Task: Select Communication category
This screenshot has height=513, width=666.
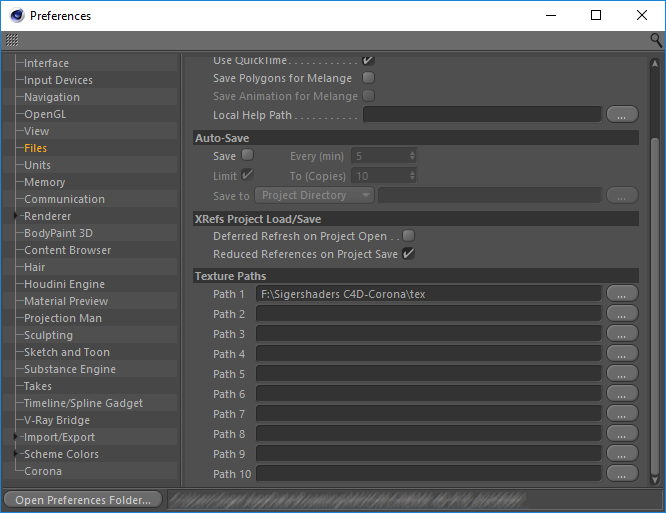Action: click(x=64, y=199)
